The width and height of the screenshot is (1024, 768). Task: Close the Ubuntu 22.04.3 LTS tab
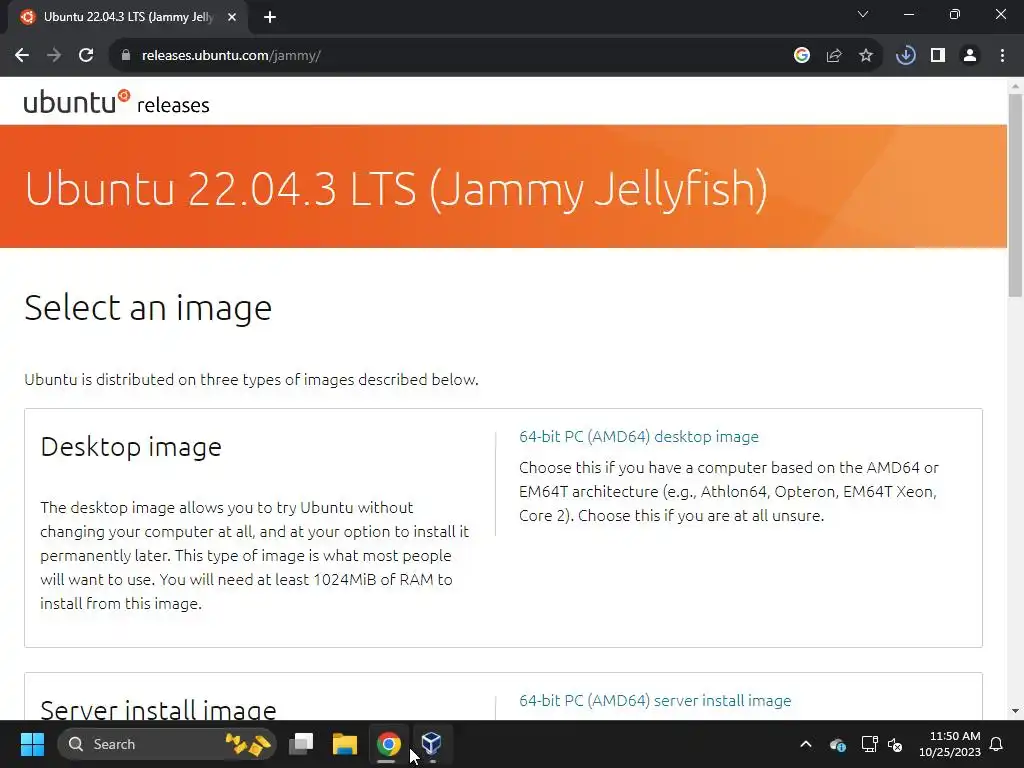(232, 17)
